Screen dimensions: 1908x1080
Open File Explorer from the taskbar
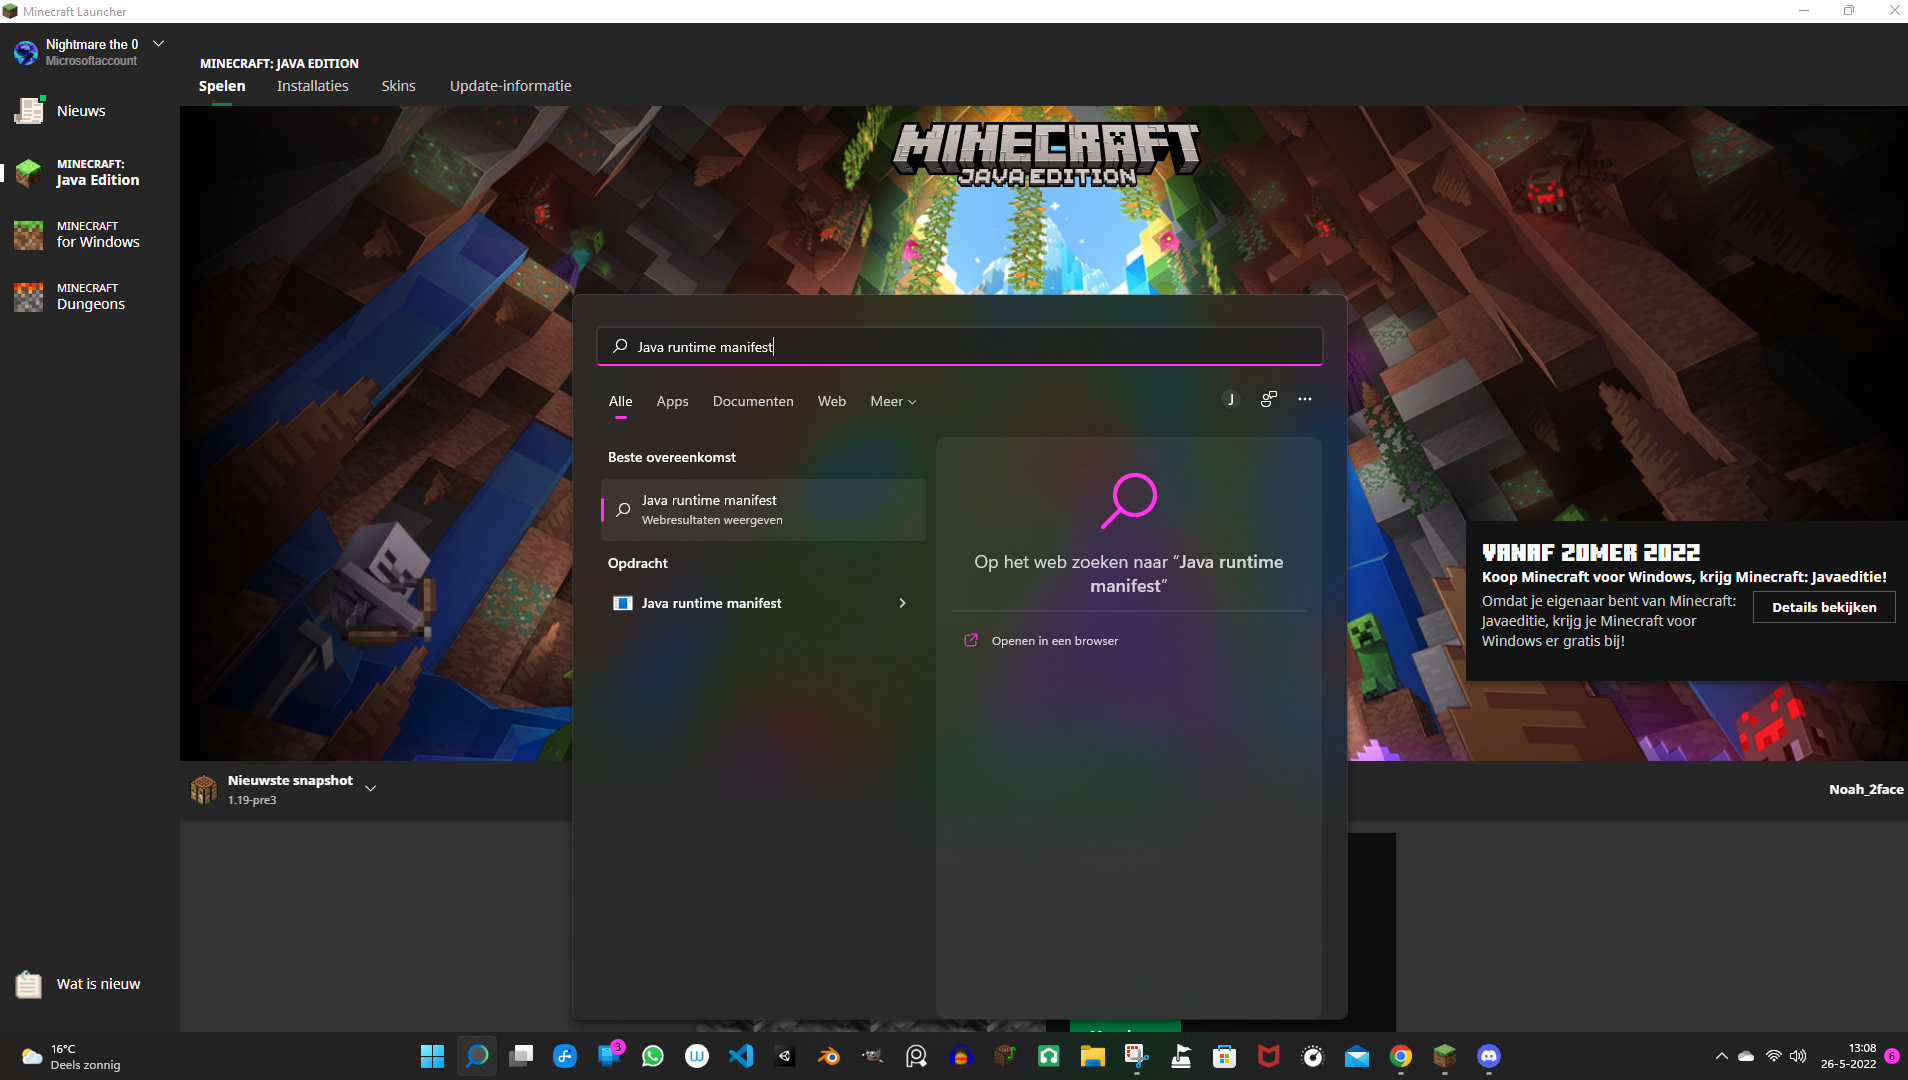click(x=1093, y=1056)
